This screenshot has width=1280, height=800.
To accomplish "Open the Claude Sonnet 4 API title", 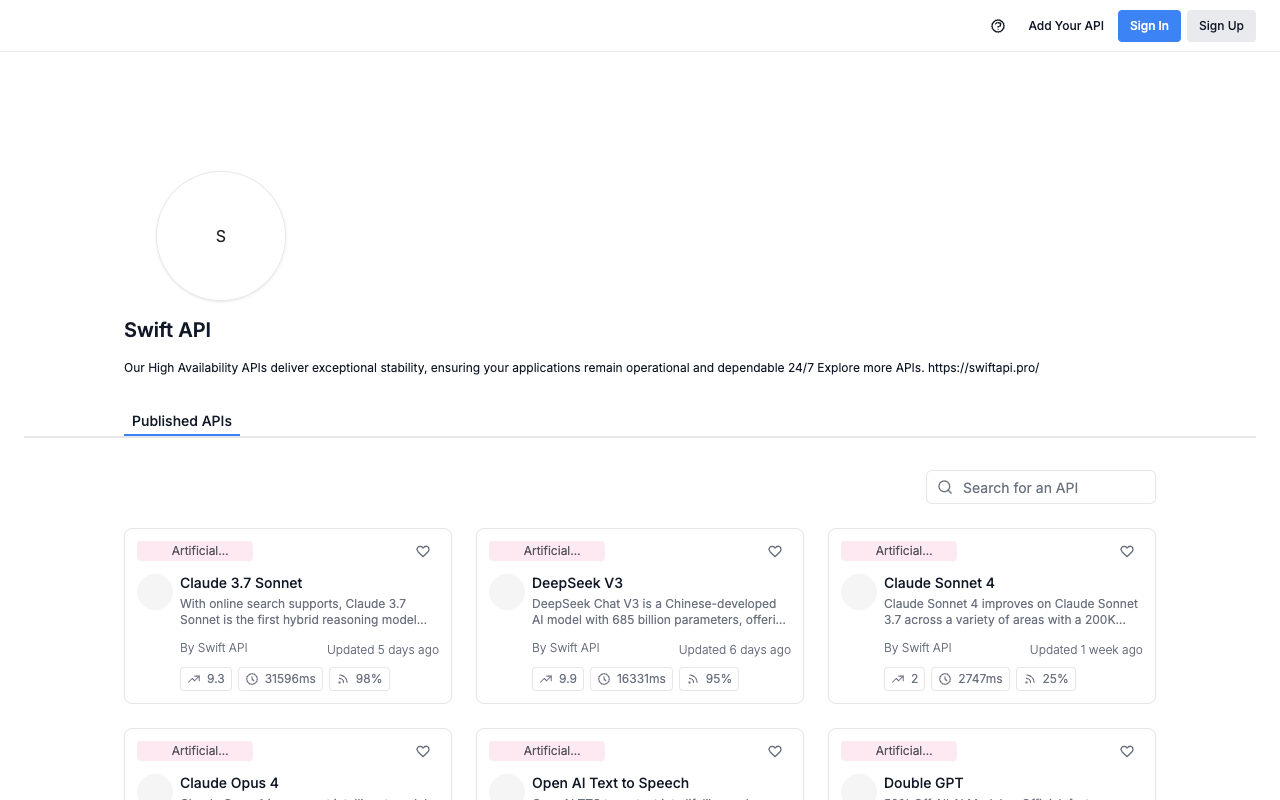I will click(939, 583).
